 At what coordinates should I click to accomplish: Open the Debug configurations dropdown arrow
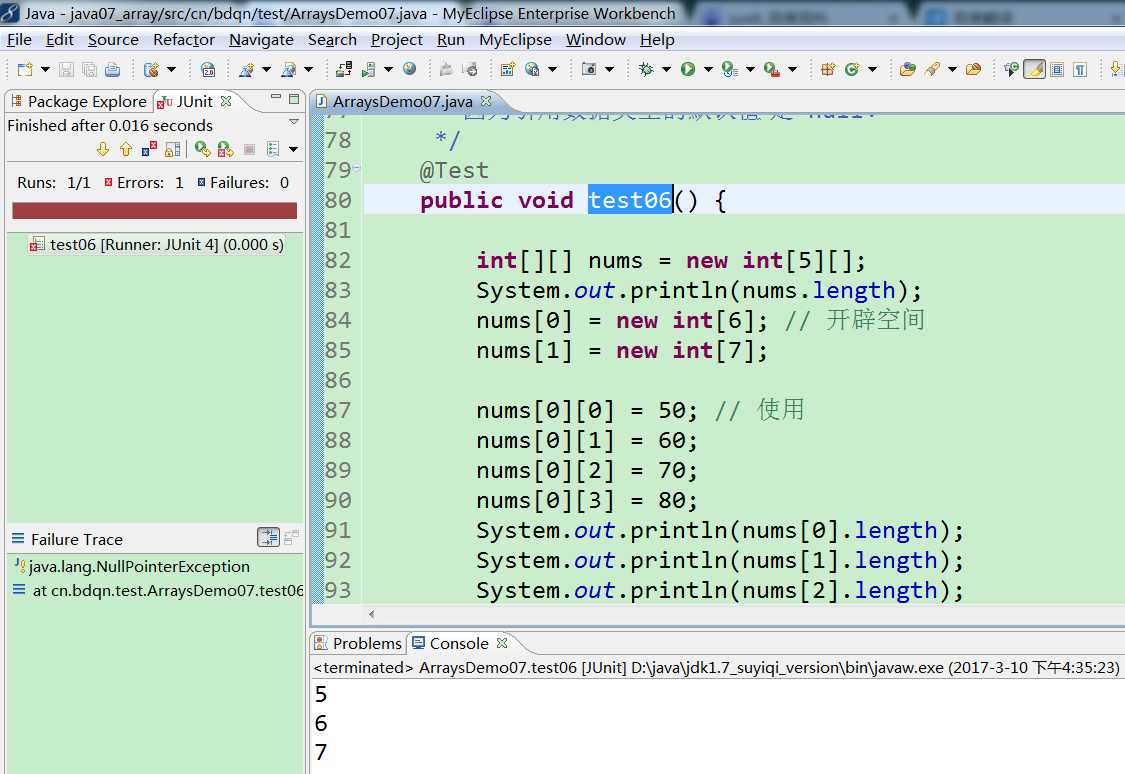667,70
